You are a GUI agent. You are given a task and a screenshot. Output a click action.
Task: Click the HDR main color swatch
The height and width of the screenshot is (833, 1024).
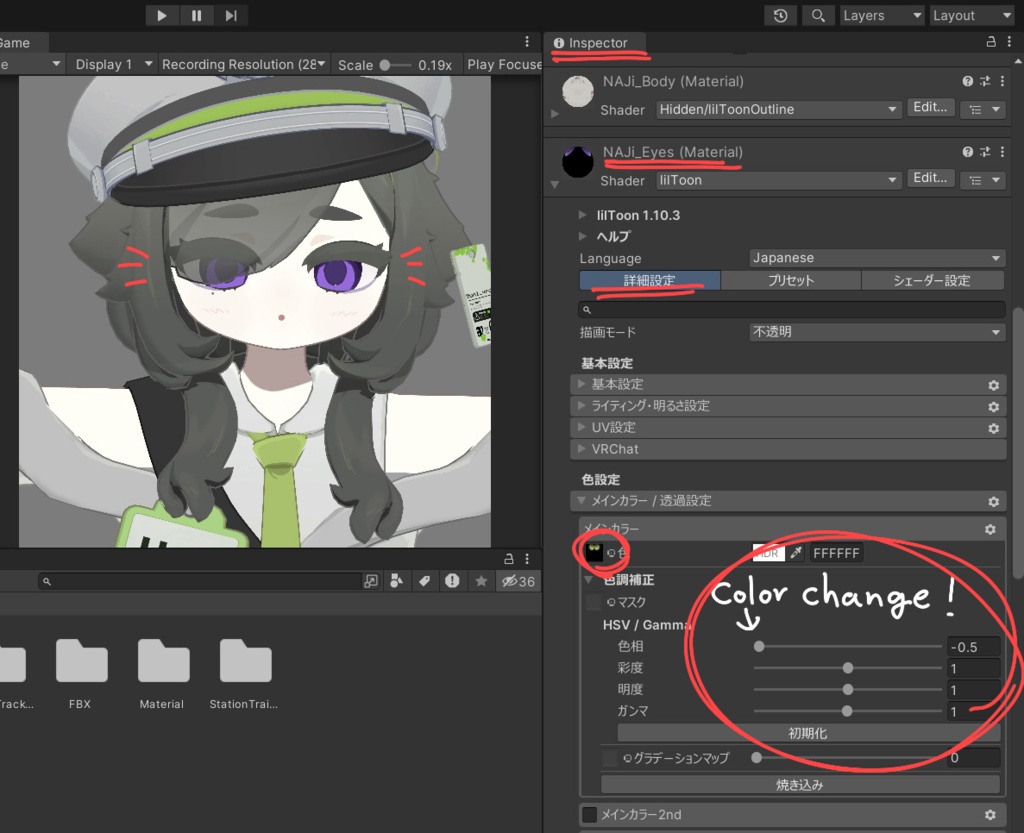tap(769, 553)
